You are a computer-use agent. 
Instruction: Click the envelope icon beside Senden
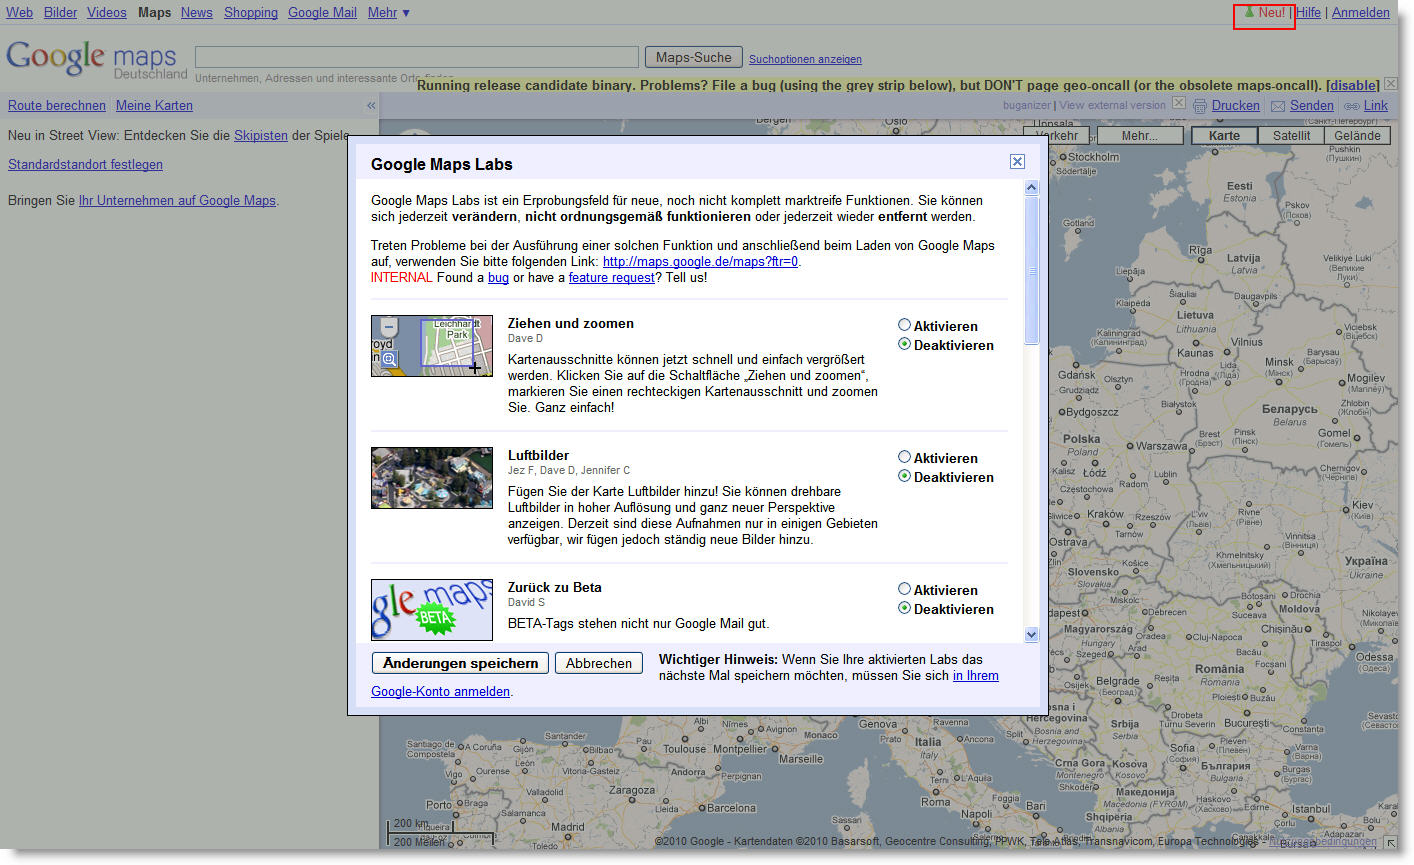[x=1278, y=106]
